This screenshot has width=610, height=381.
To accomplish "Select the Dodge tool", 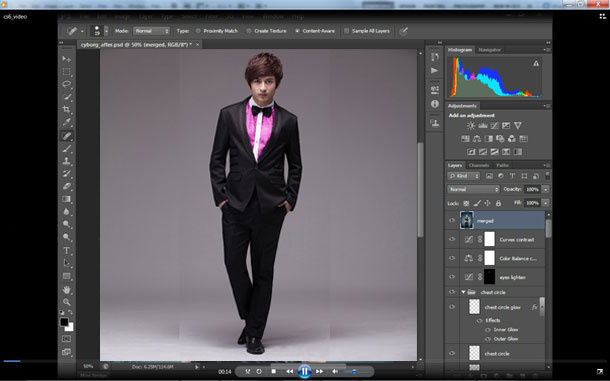I will click(x=67, y=225).
